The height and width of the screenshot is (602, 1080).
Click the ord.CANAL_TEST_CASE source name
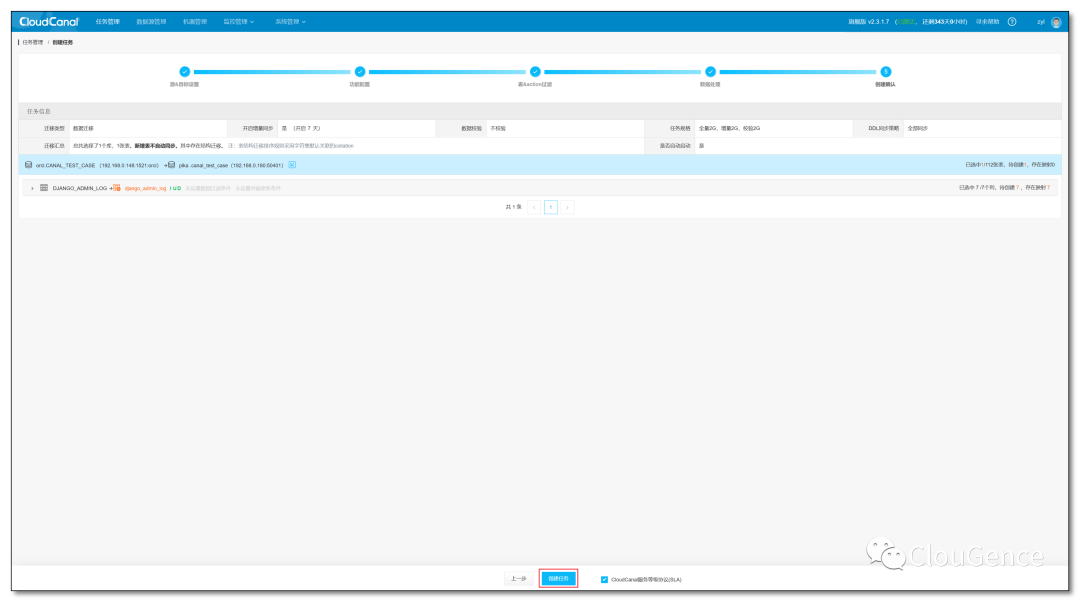pyautogui.click(x=65, y=165)
